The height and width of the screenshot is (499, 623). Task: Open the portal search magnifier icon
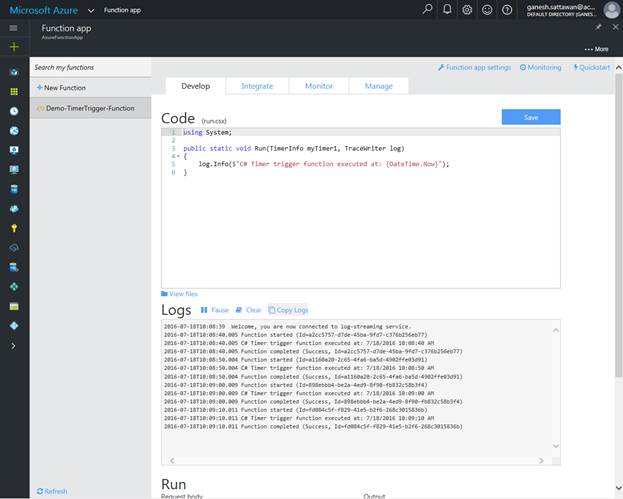coord(428,10)
